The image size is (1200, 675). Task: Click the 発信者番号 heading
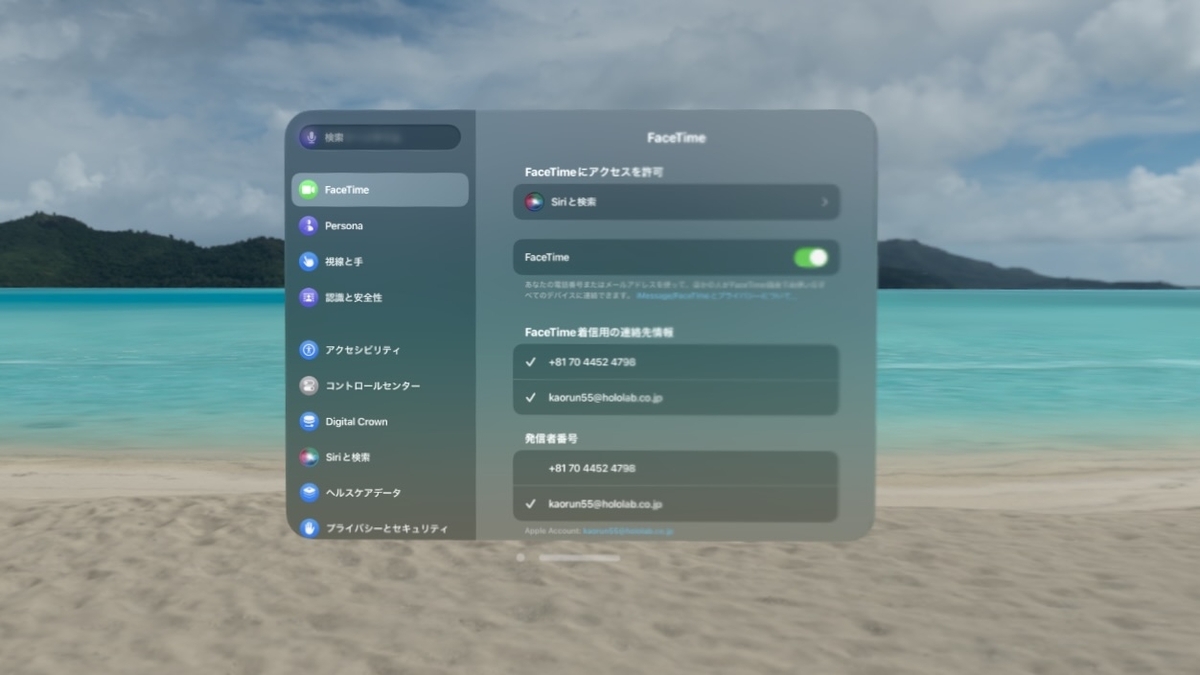click(551, 438)
